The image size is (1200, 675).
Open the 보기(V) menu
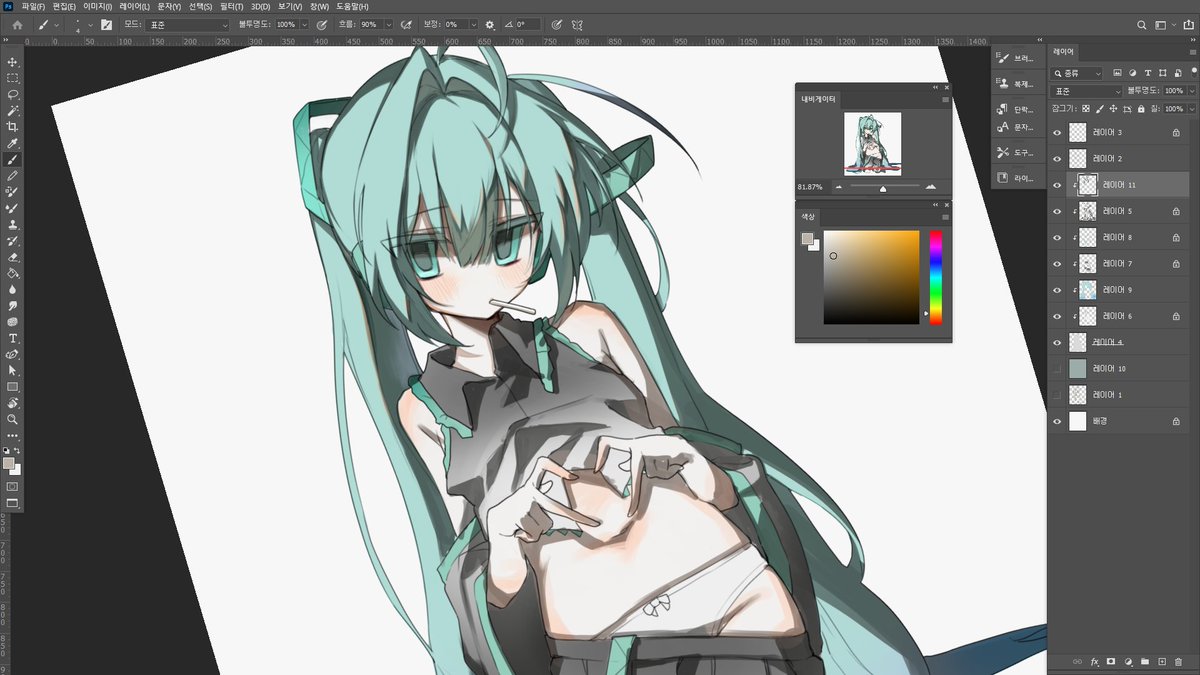pos(290,6)
